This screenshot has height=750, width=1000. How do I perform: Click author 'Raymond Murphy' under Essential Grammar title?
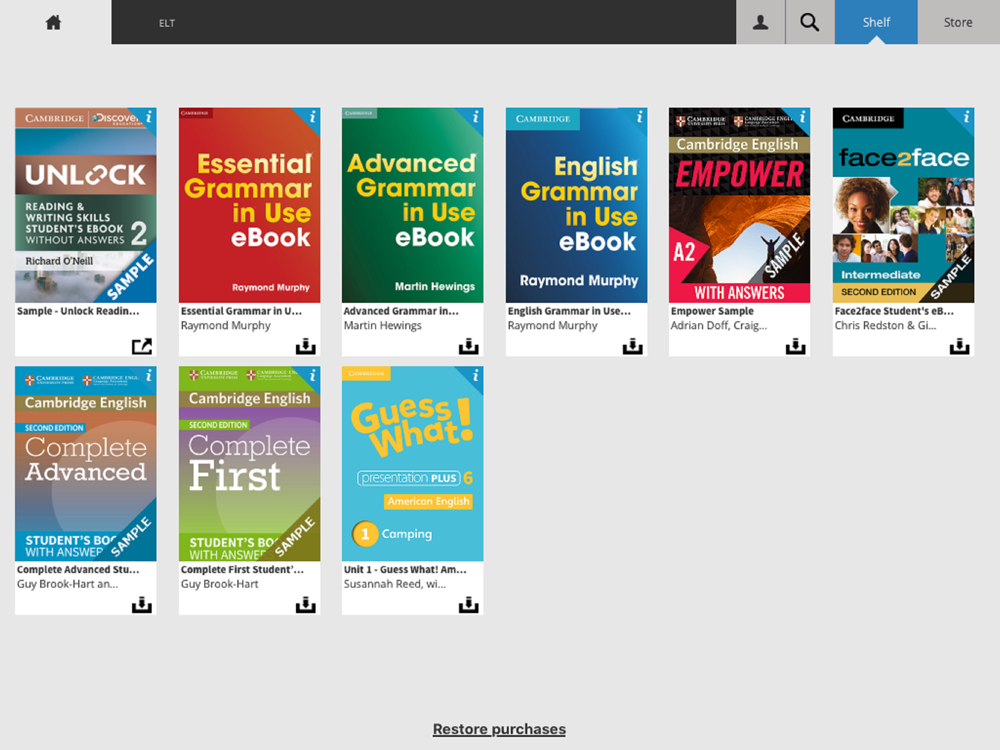pyautogui.click(x=226, y=326)
